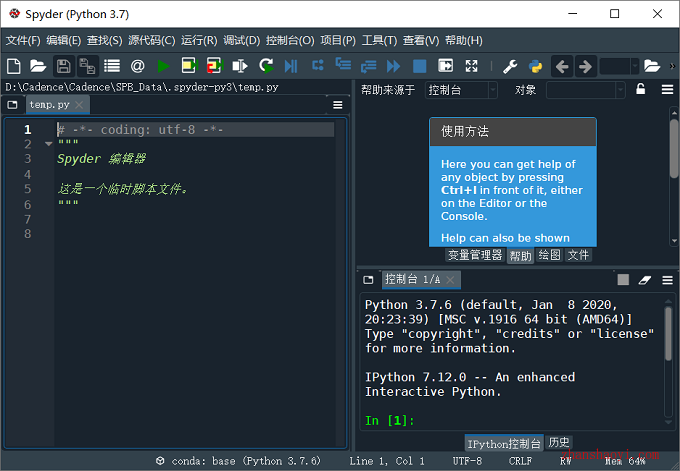The height and width of the screenshot is (471, 680).
Task: Stop debugging blue square icon
Action: (x=419, y=66)
